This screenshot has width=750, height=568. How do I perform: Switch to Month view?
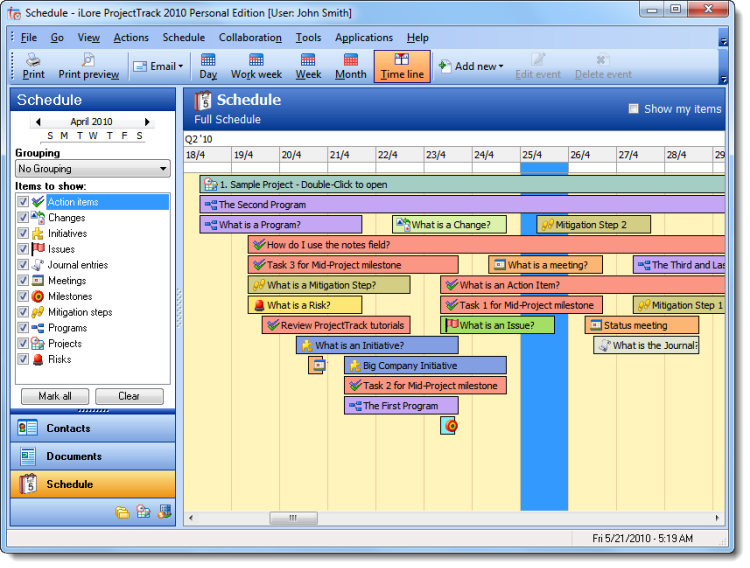tap(351, 67)
